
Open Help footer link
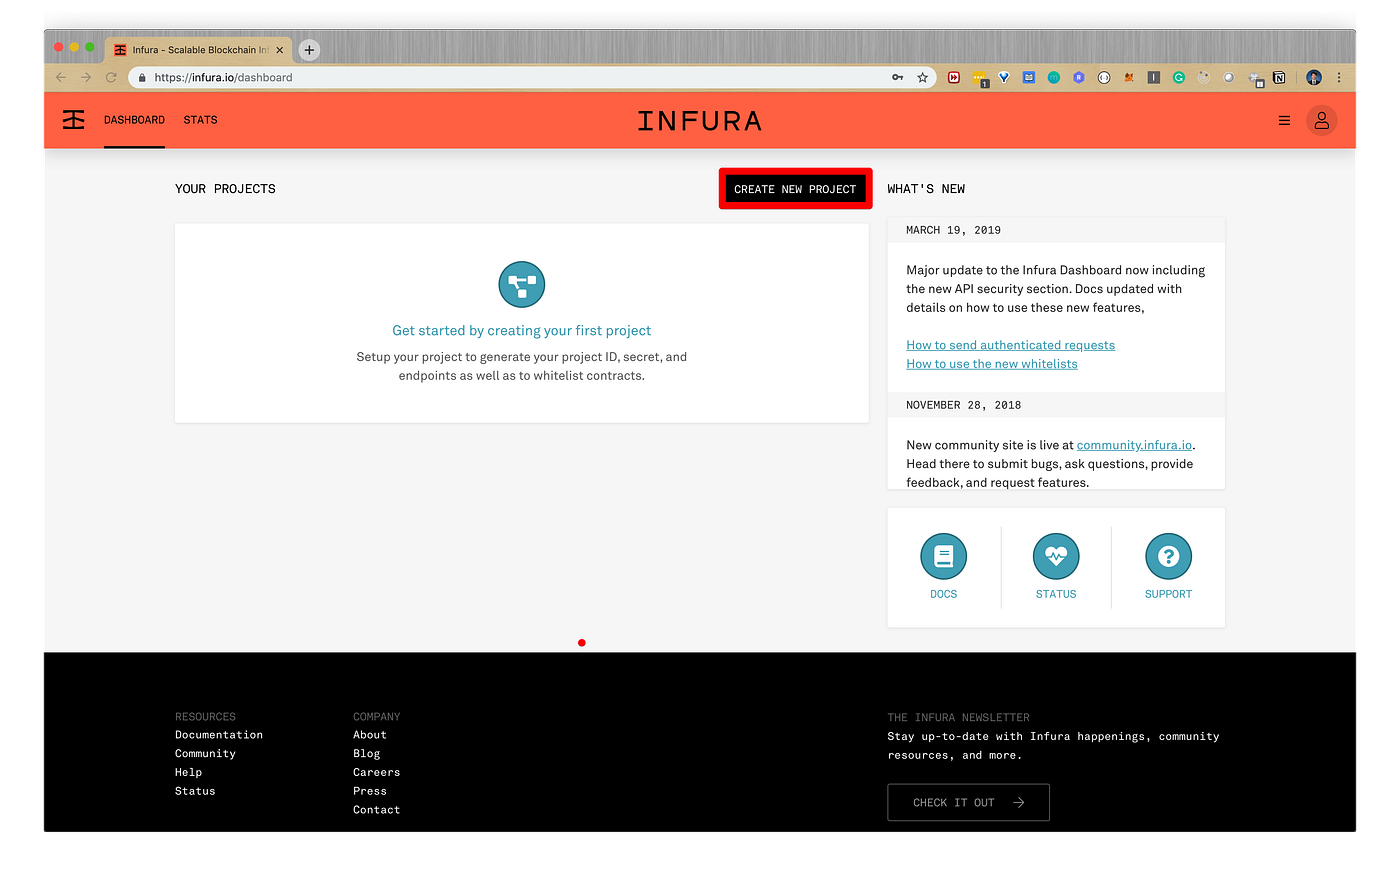[188, 772]
